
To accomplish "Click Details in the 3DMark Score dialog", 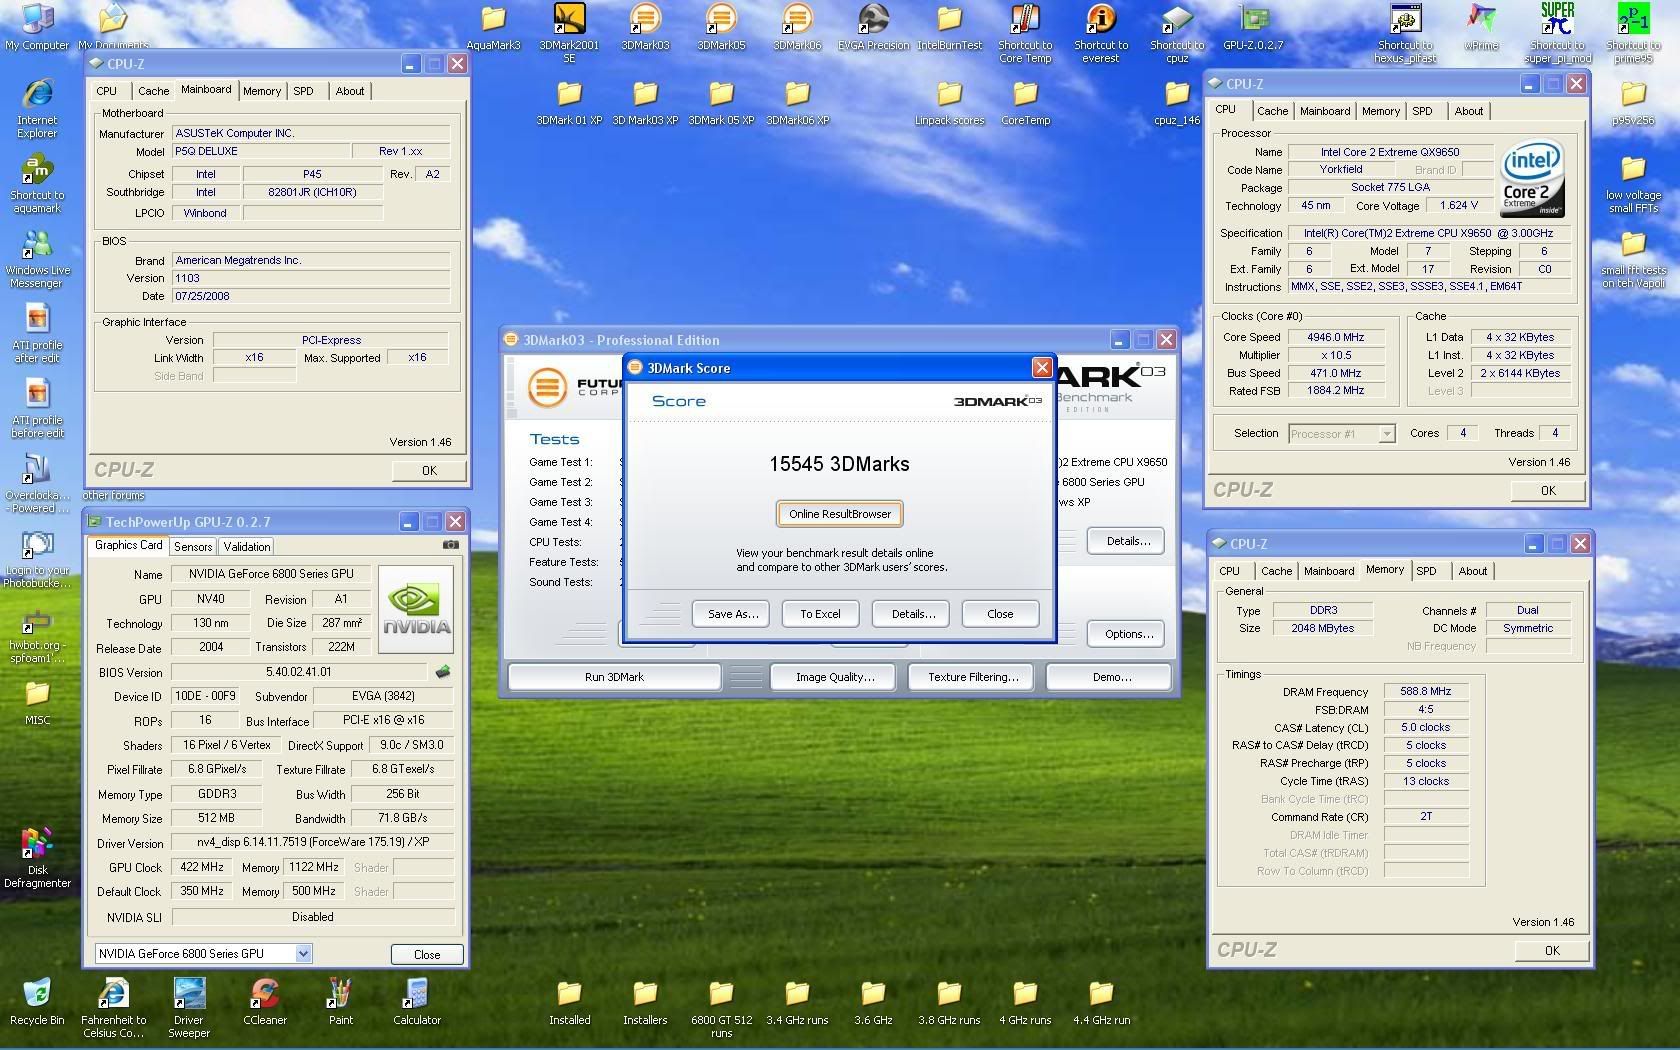I will [x=912, y=614].
